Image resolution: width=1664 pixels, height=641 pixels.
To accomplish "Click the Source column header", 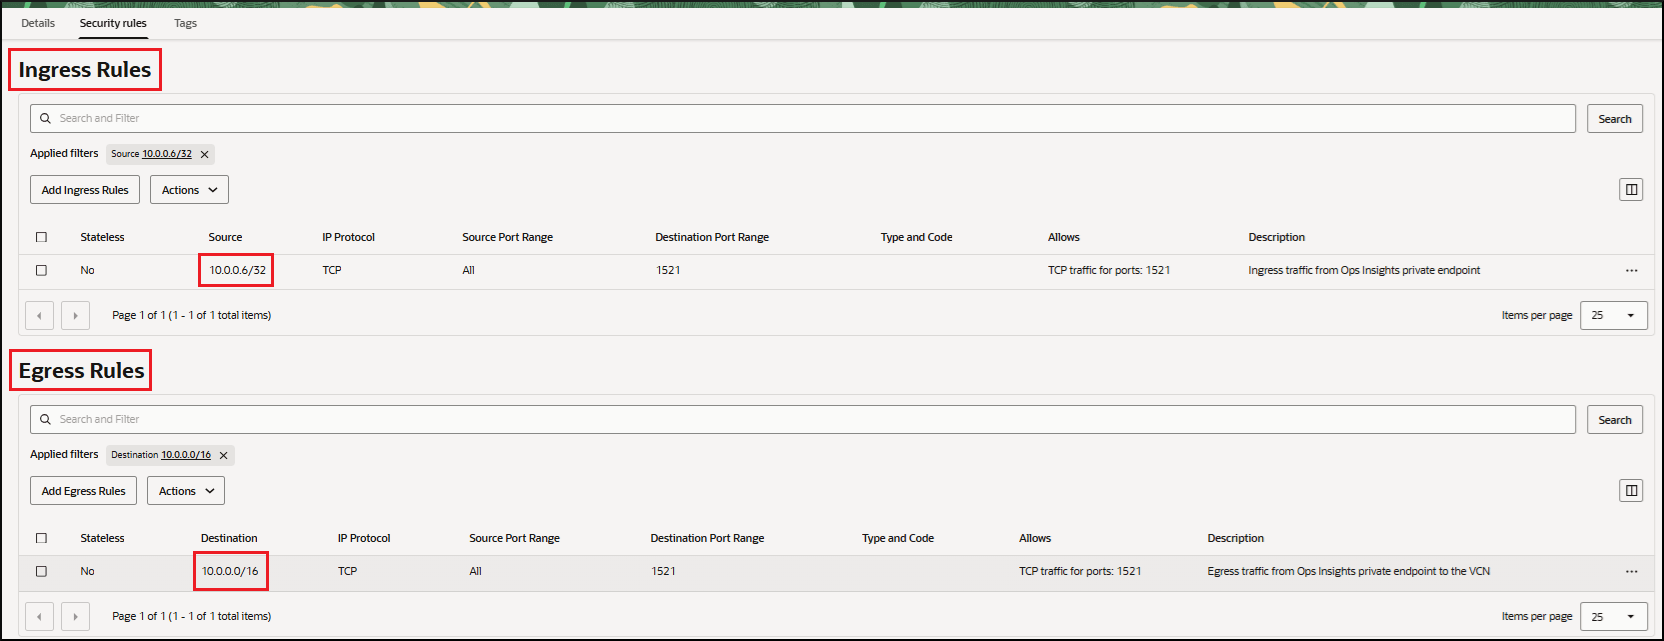I will click(x=225, y=237).
